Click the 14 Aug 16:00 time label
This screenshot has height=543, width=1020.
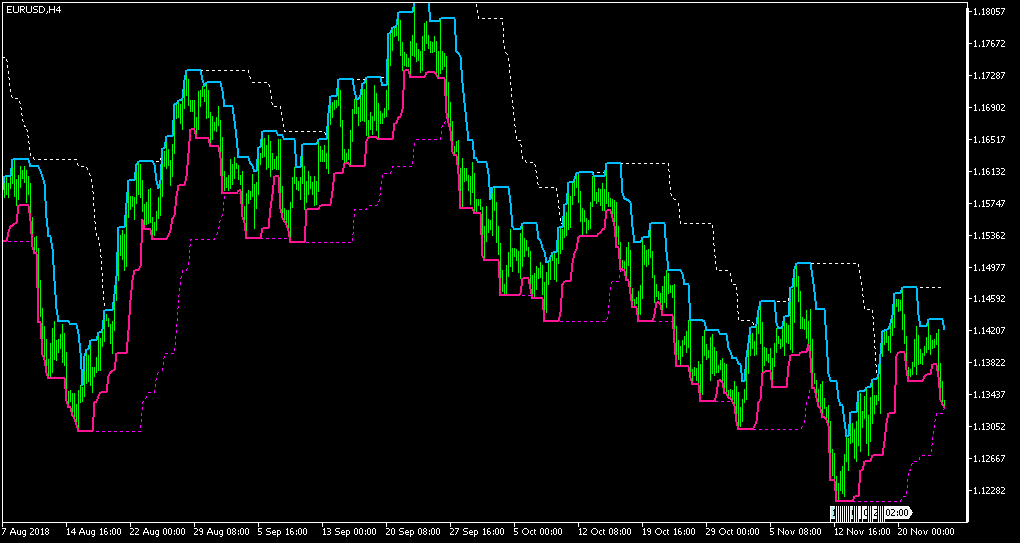pyautogui.click(x=94, y=531)
